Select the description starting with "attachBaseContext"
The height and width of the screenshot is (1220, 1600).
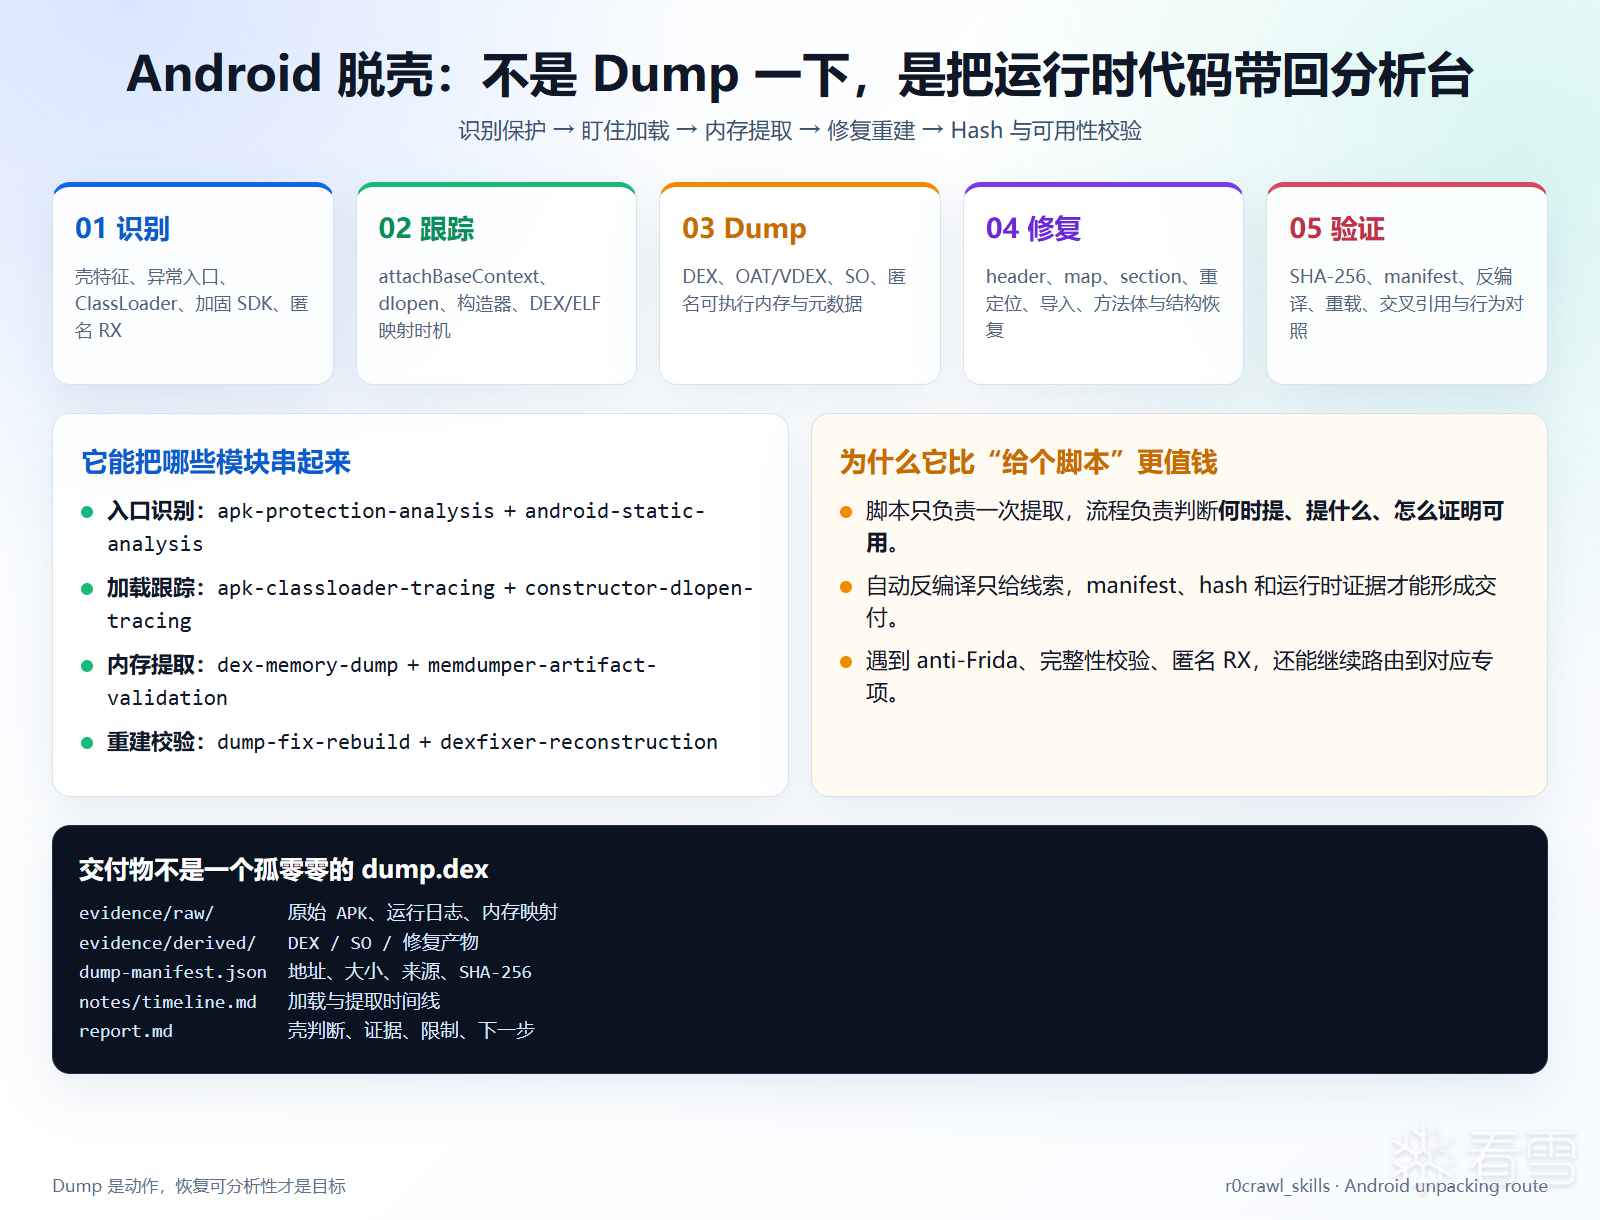[490, 303]
